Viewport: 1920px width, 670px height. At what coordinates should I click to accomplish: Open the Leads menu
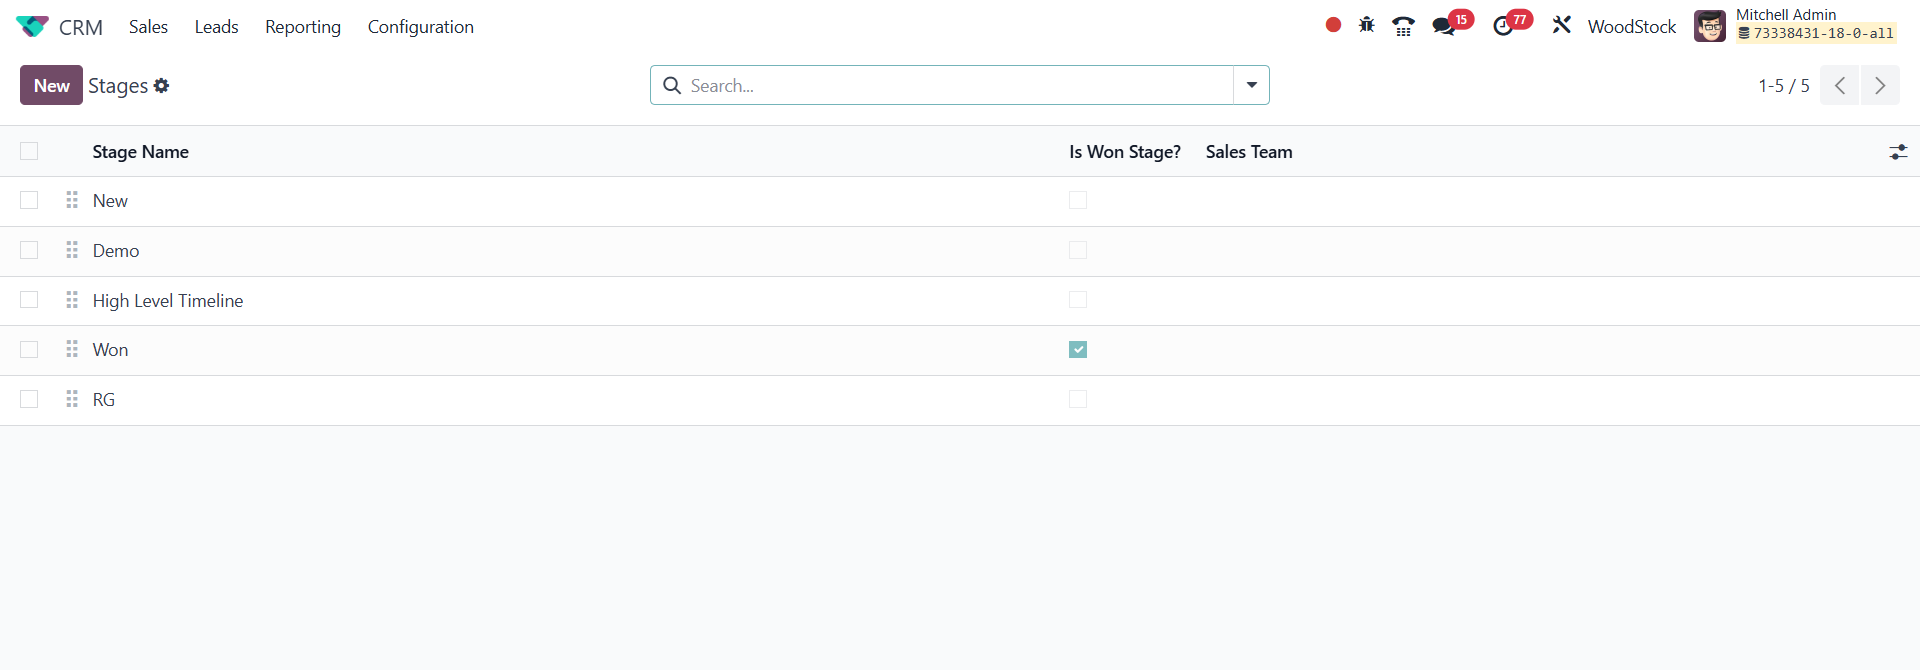pos(216,27)
